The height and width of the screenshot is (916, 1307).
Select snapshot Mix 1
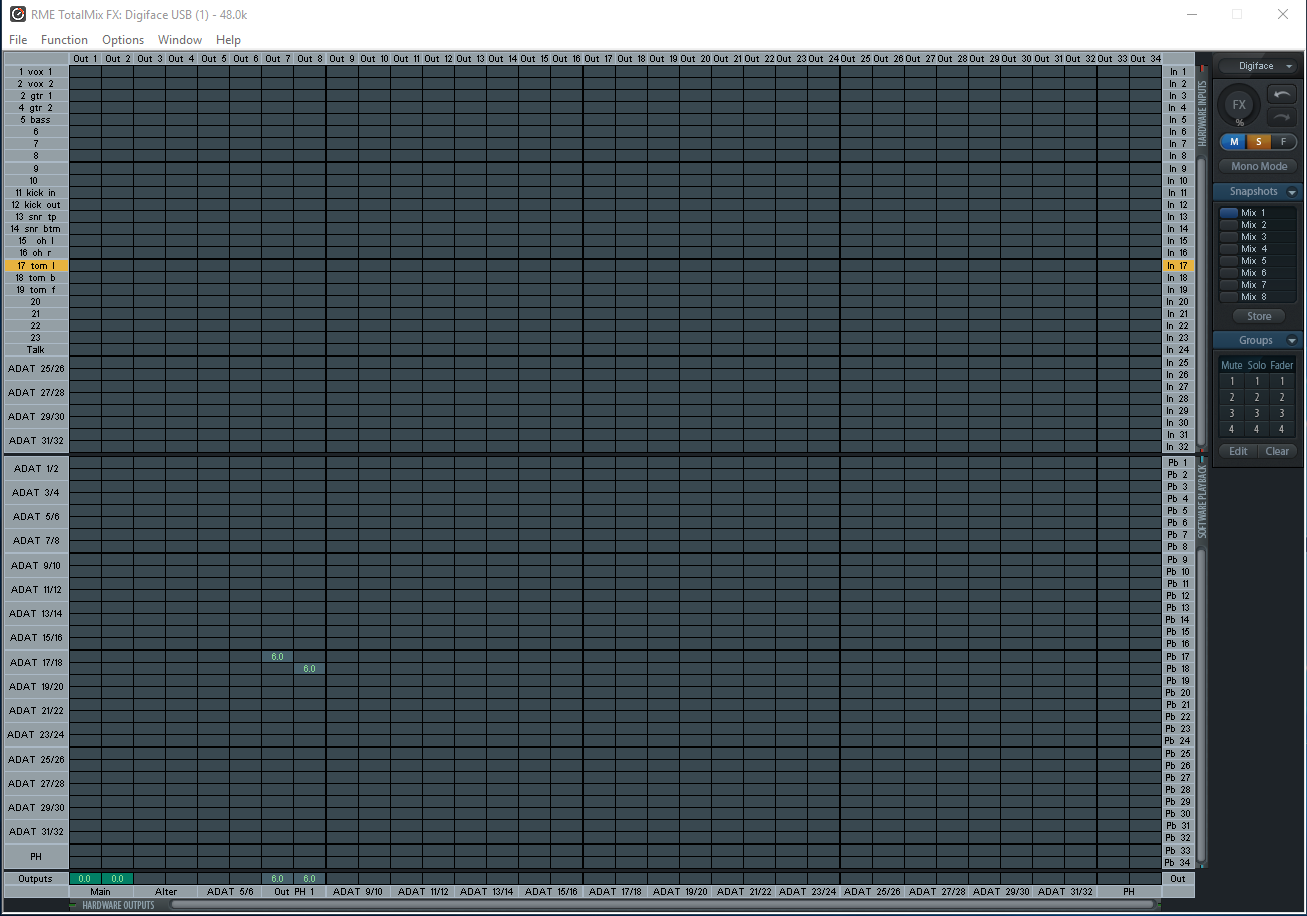click(1258, 213)
